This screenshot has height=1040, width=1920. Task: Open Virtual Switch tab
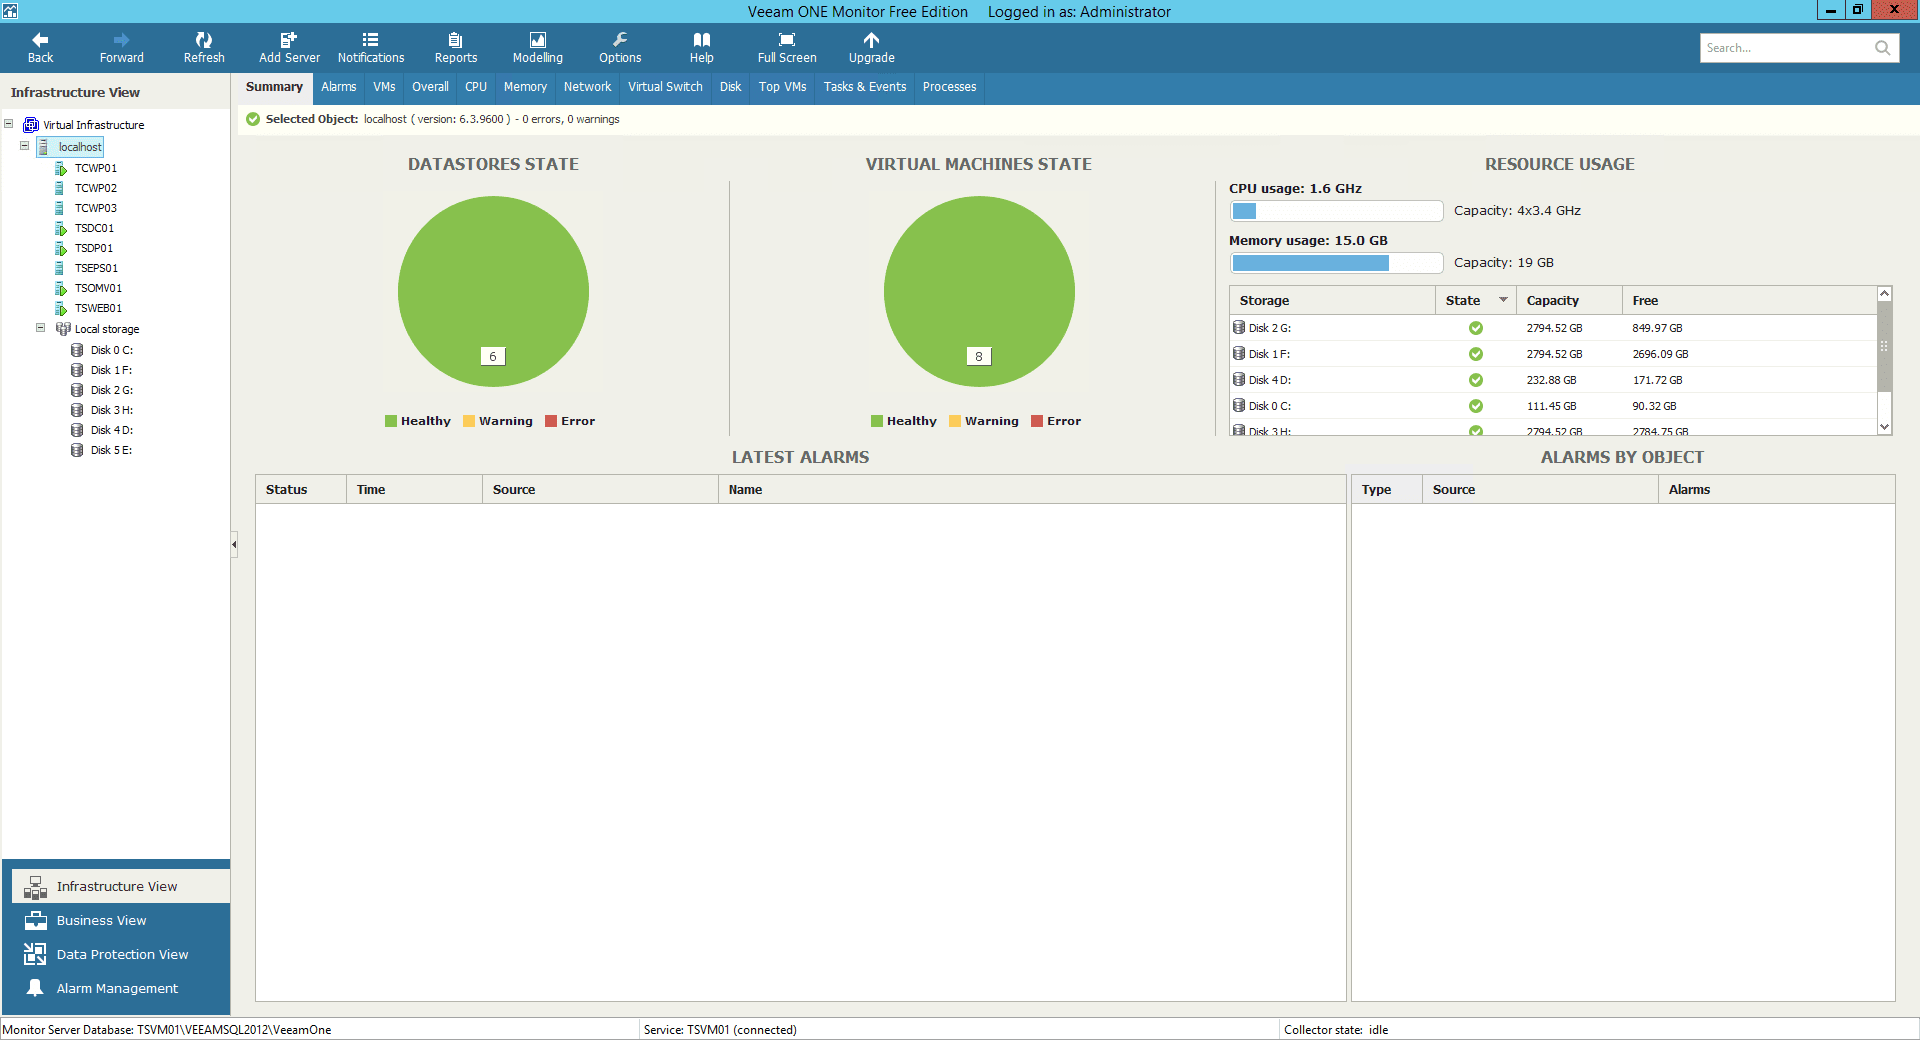tap(665, 87)
